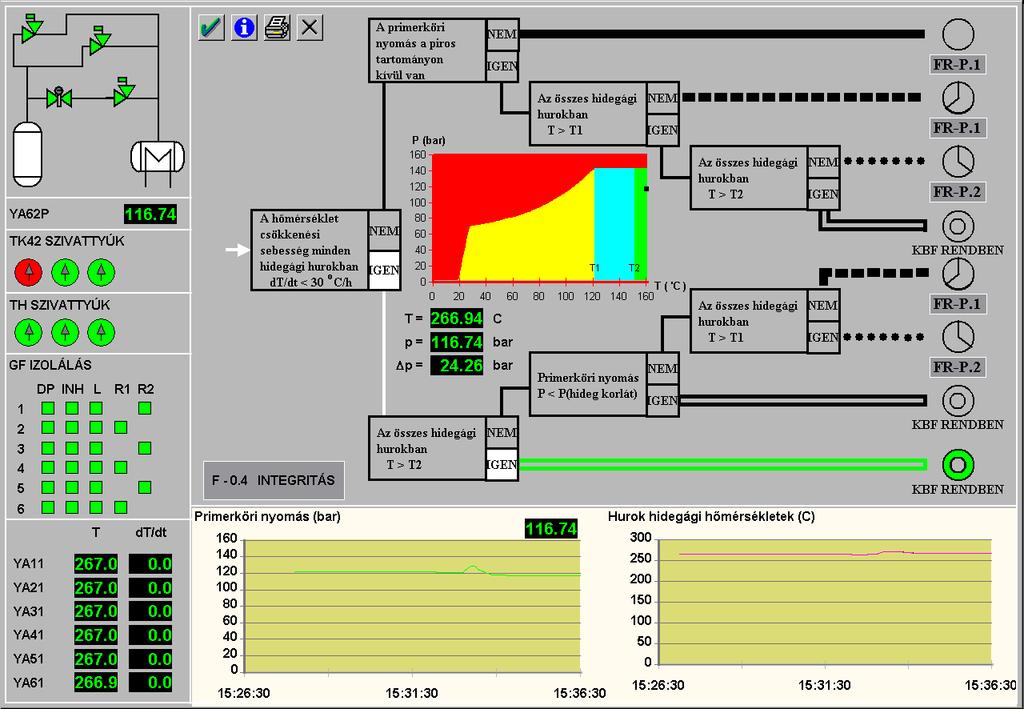The width and height of the screenshot is (1024, 709).
Task: Click the F-0.4 INTEGRITÁS button
Action: point(274,480)
